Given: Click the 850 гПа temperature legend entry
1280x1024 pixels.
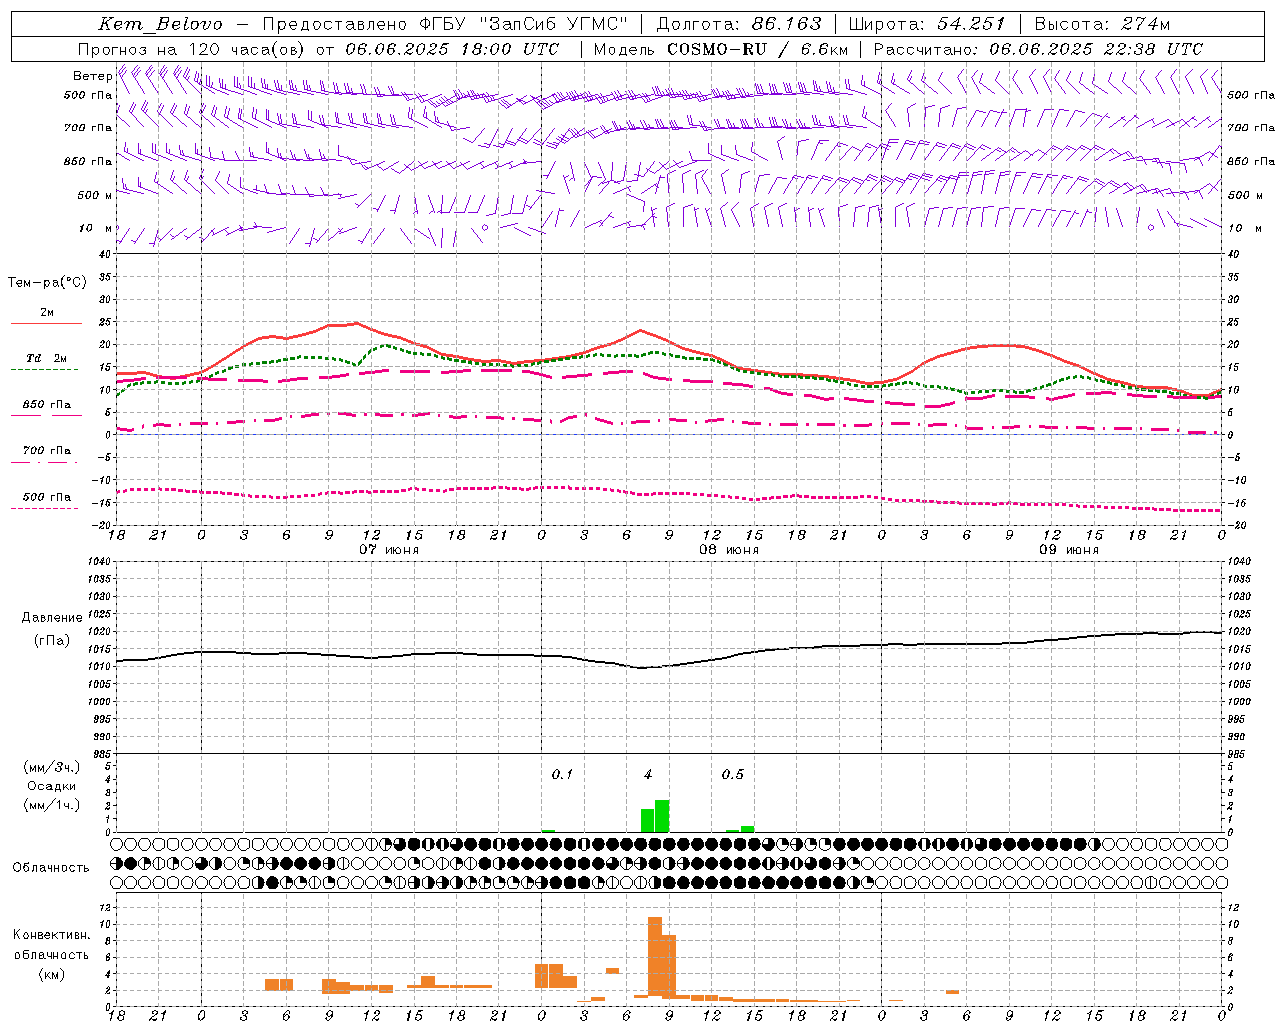Looking at the screenshot, I should click(x=46, y=409).
